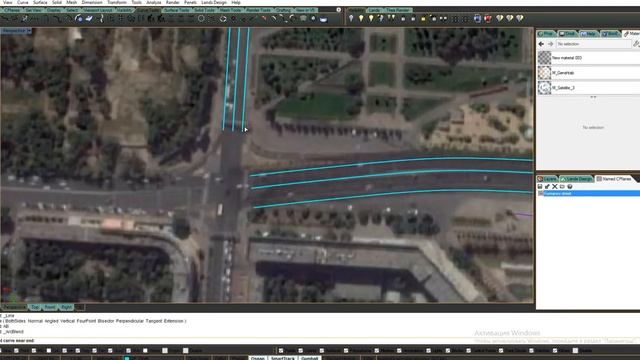Image resolution: width=640 pixels, height=360 pixels.
Task: Toggle Osnap in the status bar
Action: 258,358
